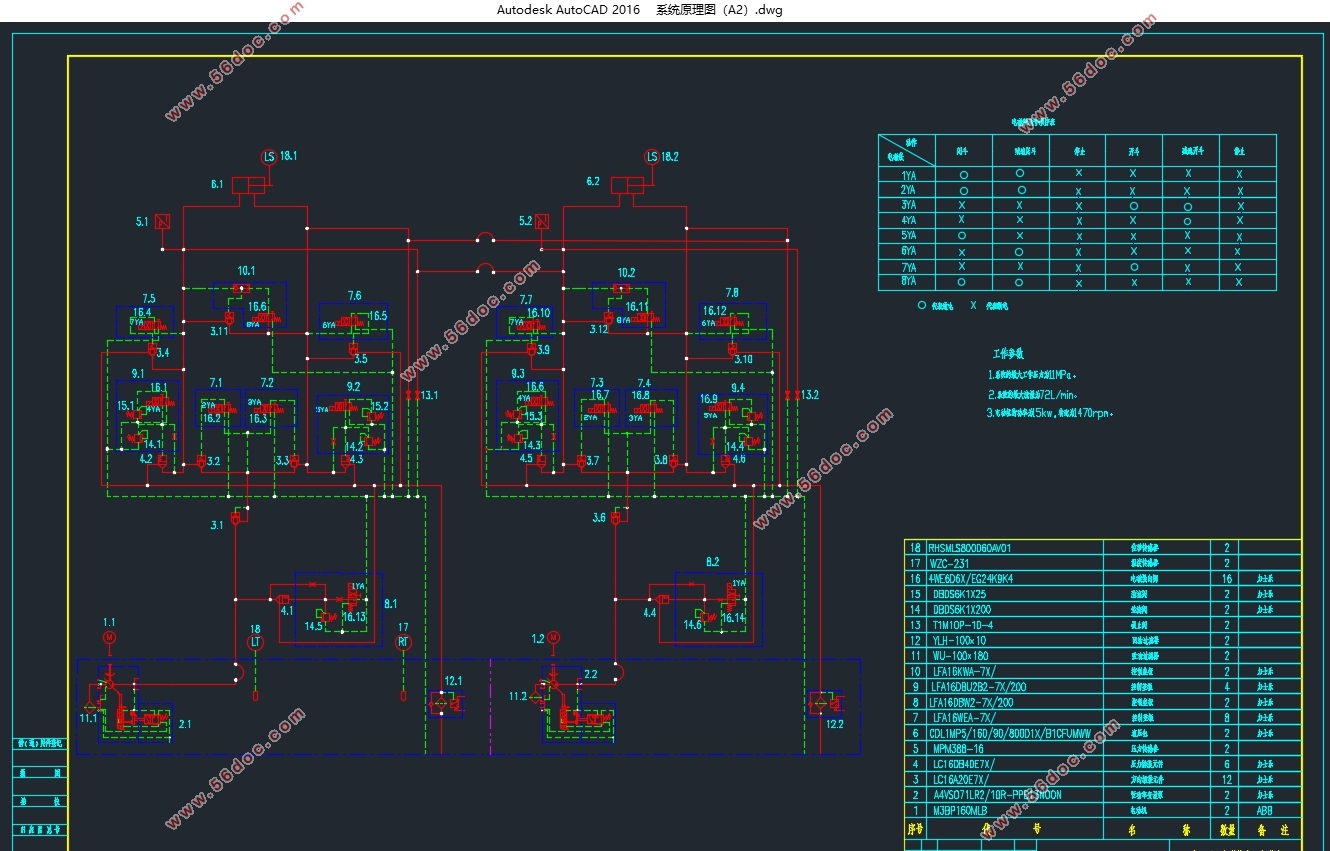Click the LS 18.1 level sensor symbol
The height and width of the screenshot is (851, 1330).
[x=268, y=157]
